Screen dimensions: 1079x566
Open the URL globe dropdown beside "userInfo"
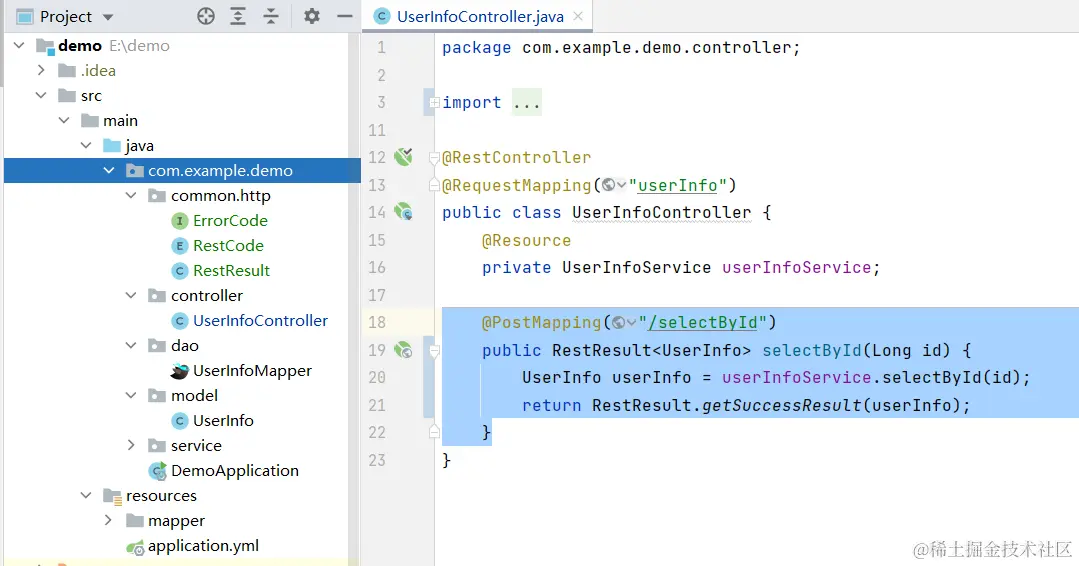coord(614,185)
